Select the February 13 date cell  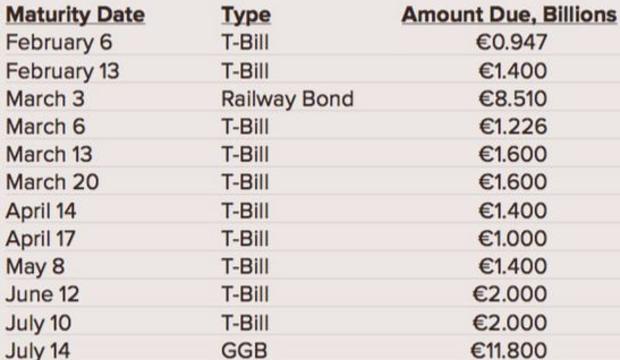point(62,71)
